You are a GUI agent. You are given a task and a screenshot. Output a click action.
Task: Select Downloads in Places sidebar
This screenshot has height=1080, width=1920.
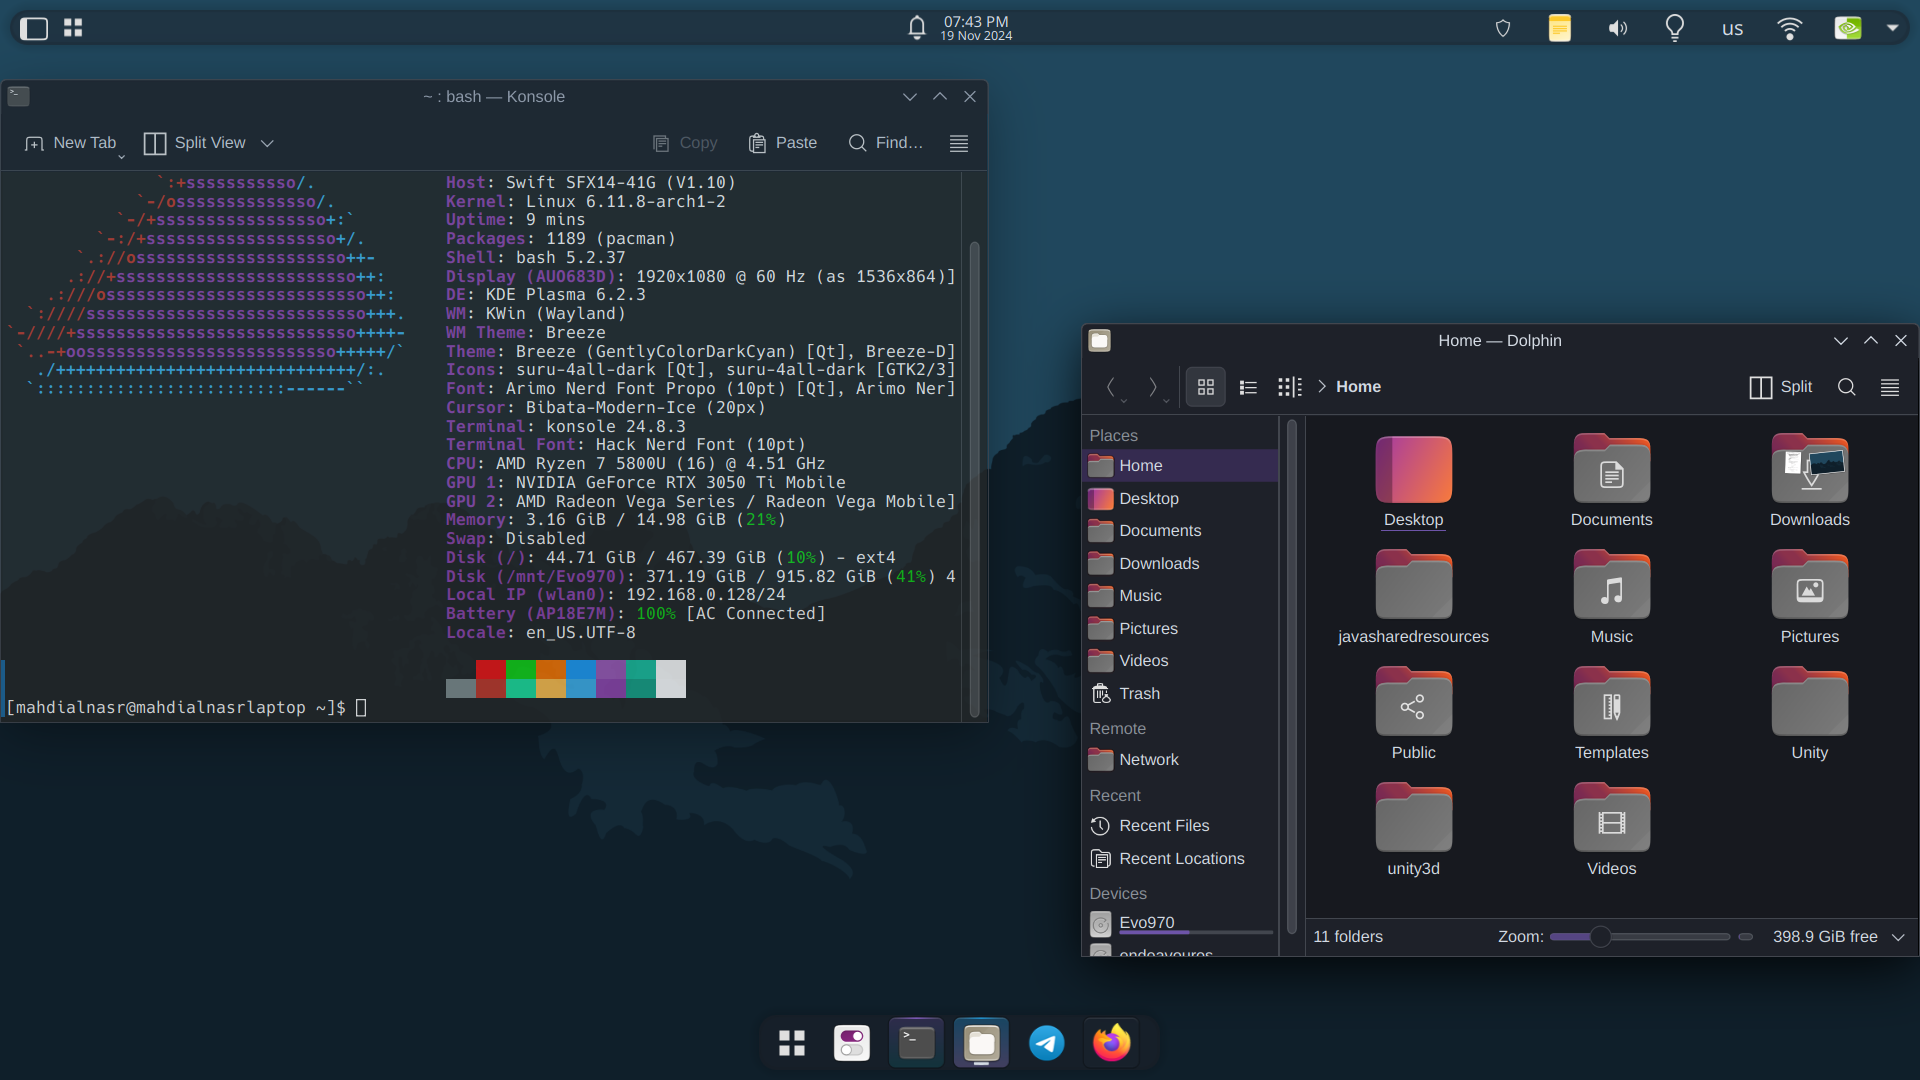(1158, 563)
